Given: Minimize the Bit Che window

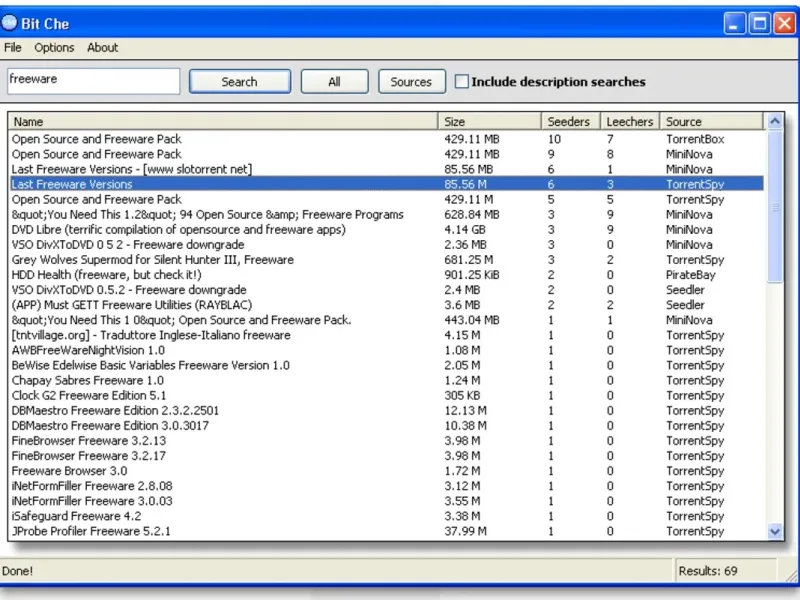Looking at the screenshot, I should click(x=735, y=23).
